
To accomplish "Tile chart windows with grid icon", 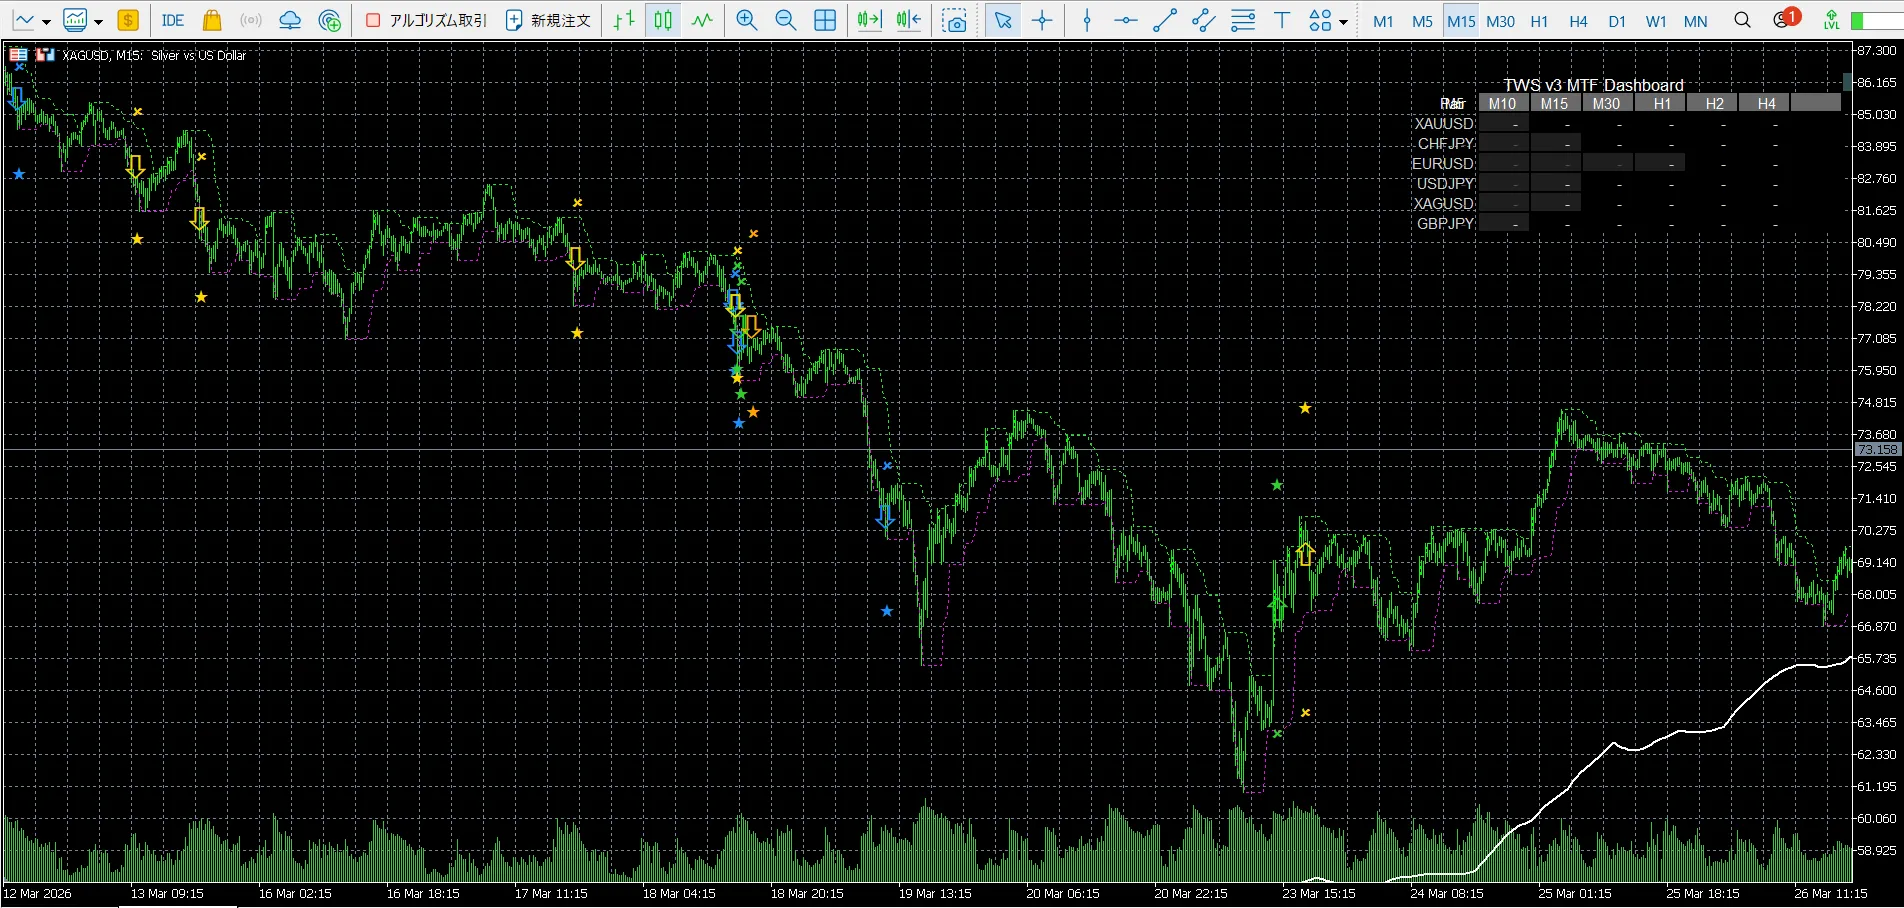I will (825, 20).
